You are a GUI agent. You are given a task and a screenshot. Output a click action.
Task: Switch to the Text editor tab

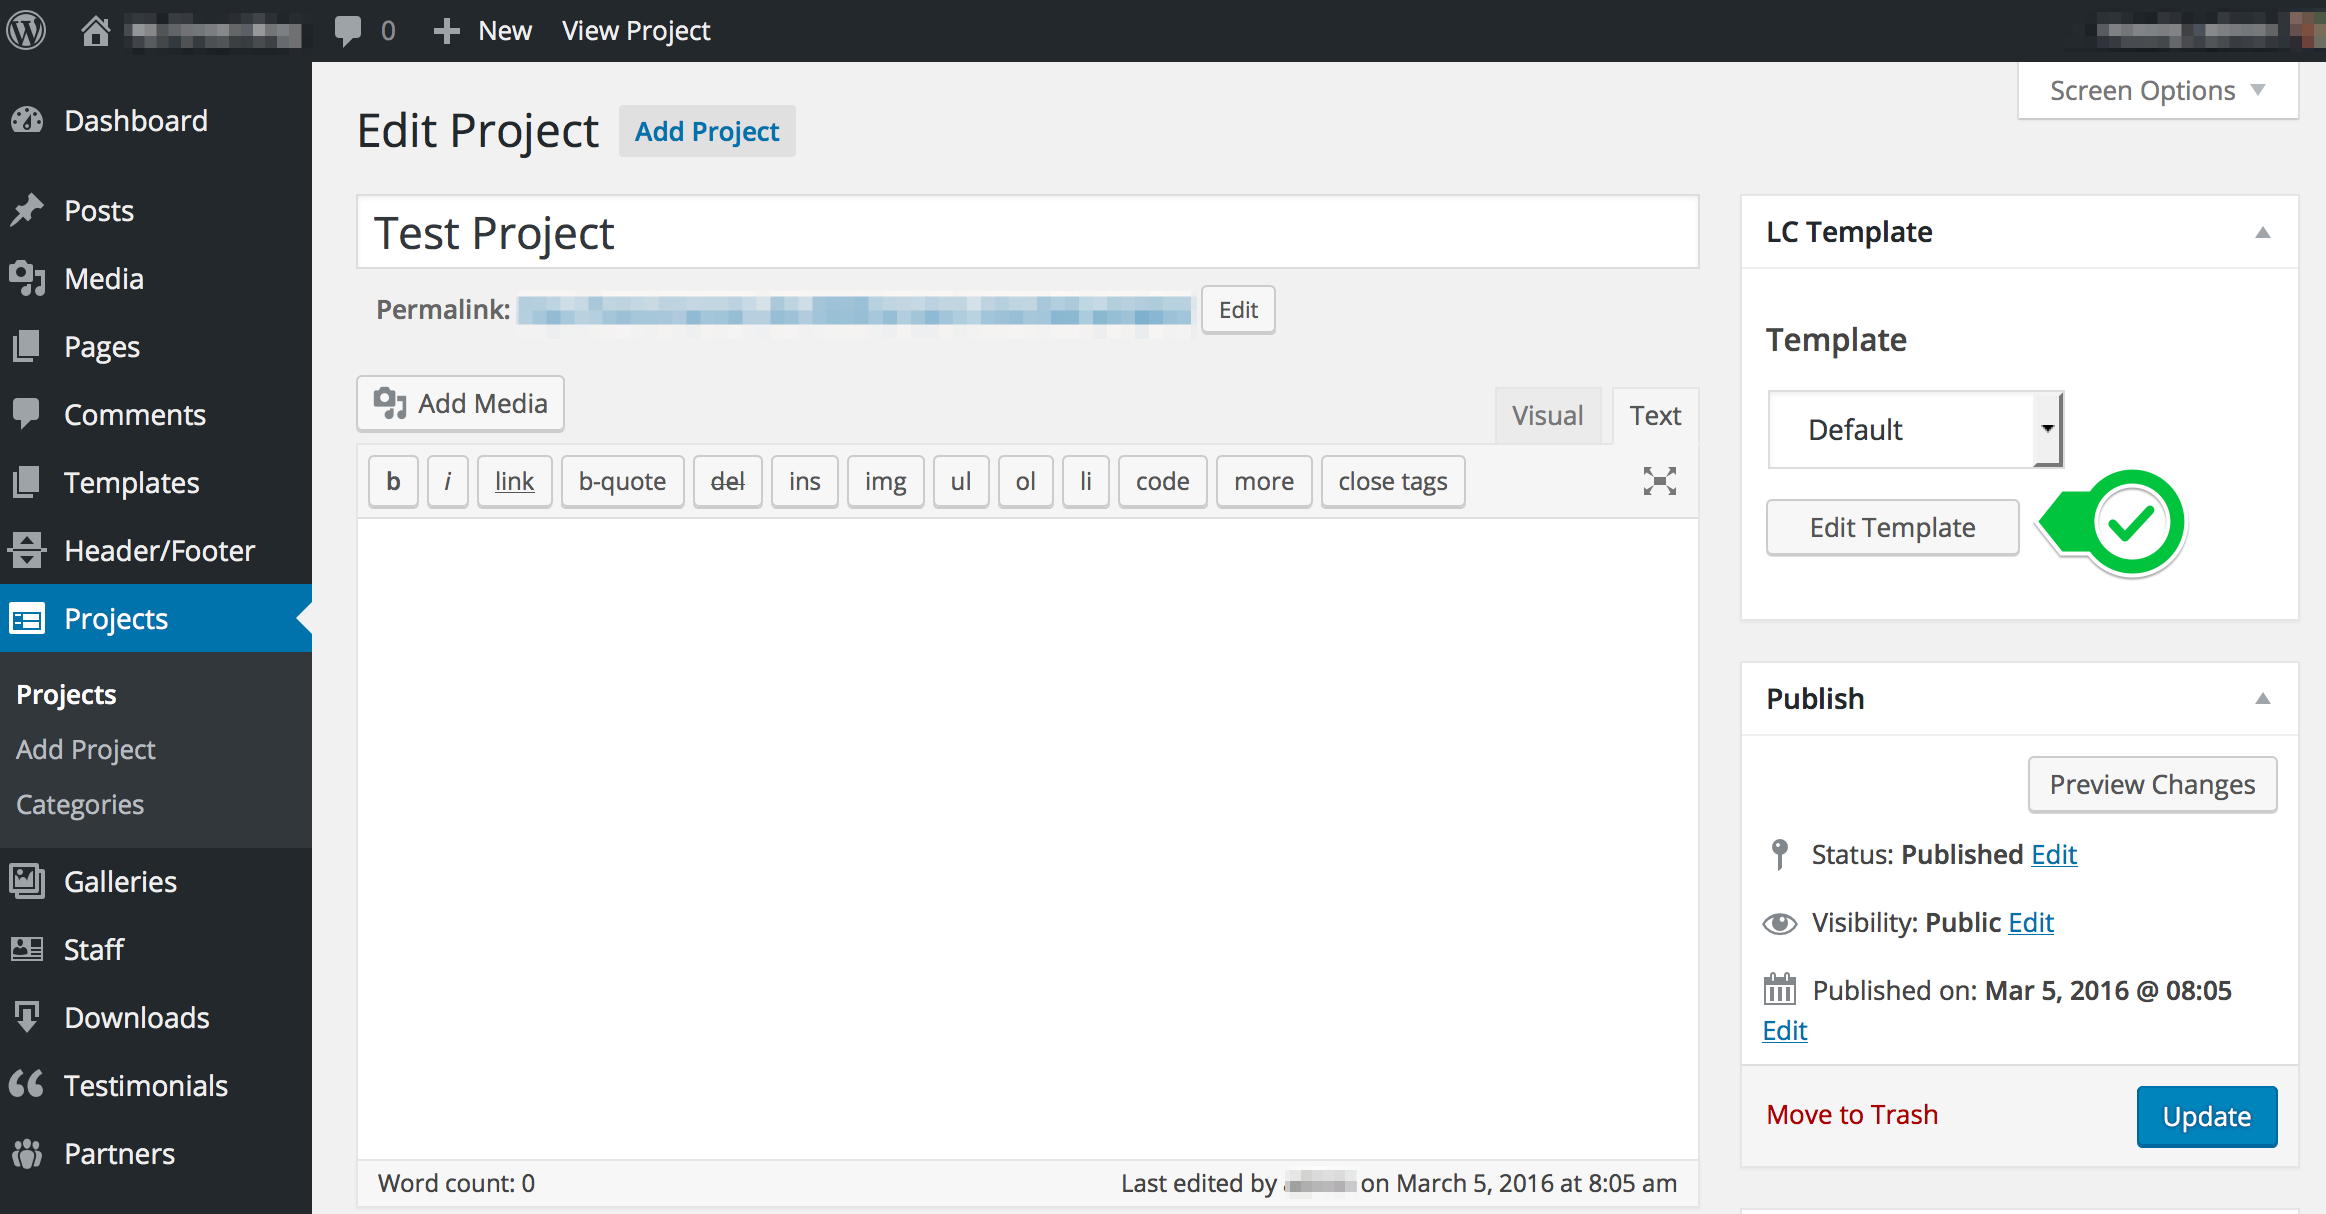pos(1655,415)
